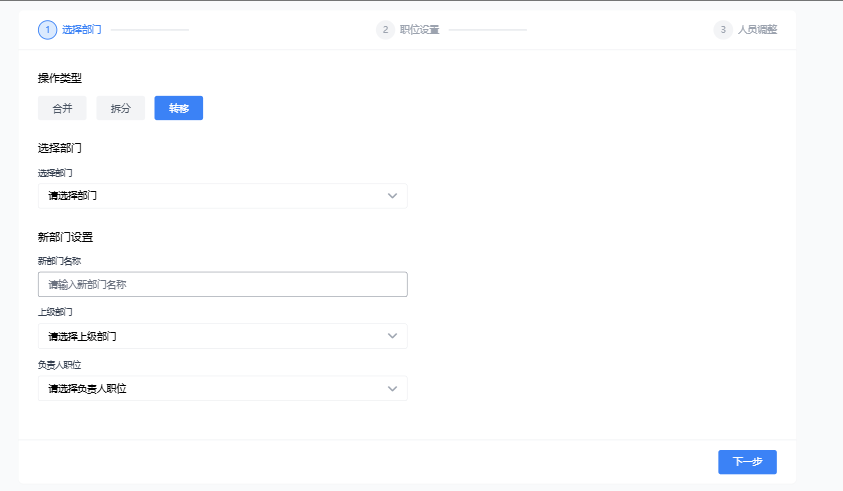
Task: Click the 新部门名称 field label
Action: 59,261
